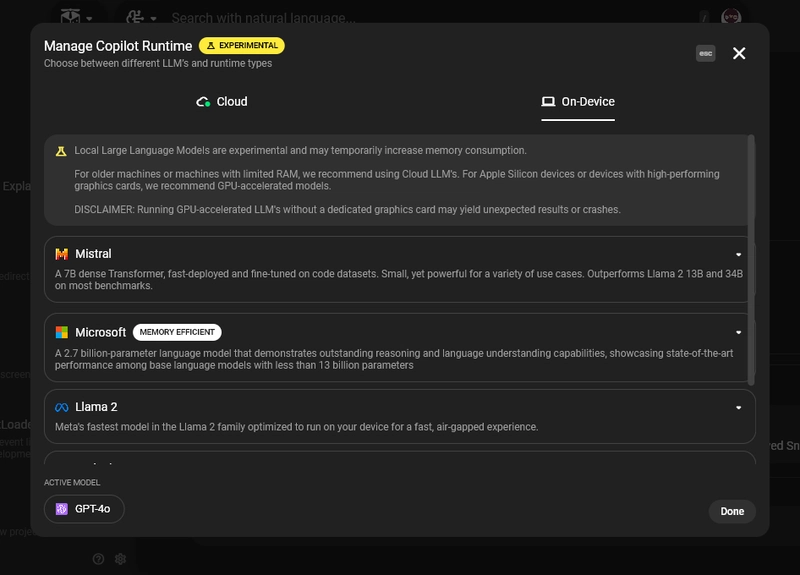Close the Manage Copilot Runtime dialog
Screen dimensions: 800x575
[x=739, y=53]
